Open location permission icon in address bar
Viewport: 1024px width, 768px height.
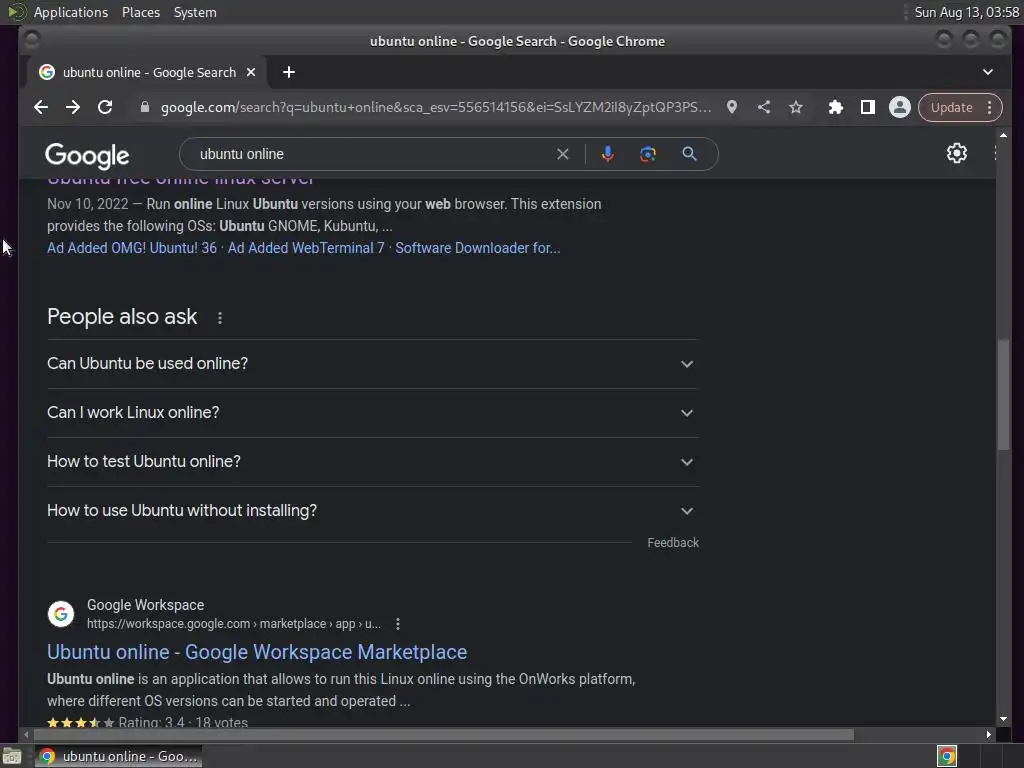pyautogui.click(x=732, y=107)
